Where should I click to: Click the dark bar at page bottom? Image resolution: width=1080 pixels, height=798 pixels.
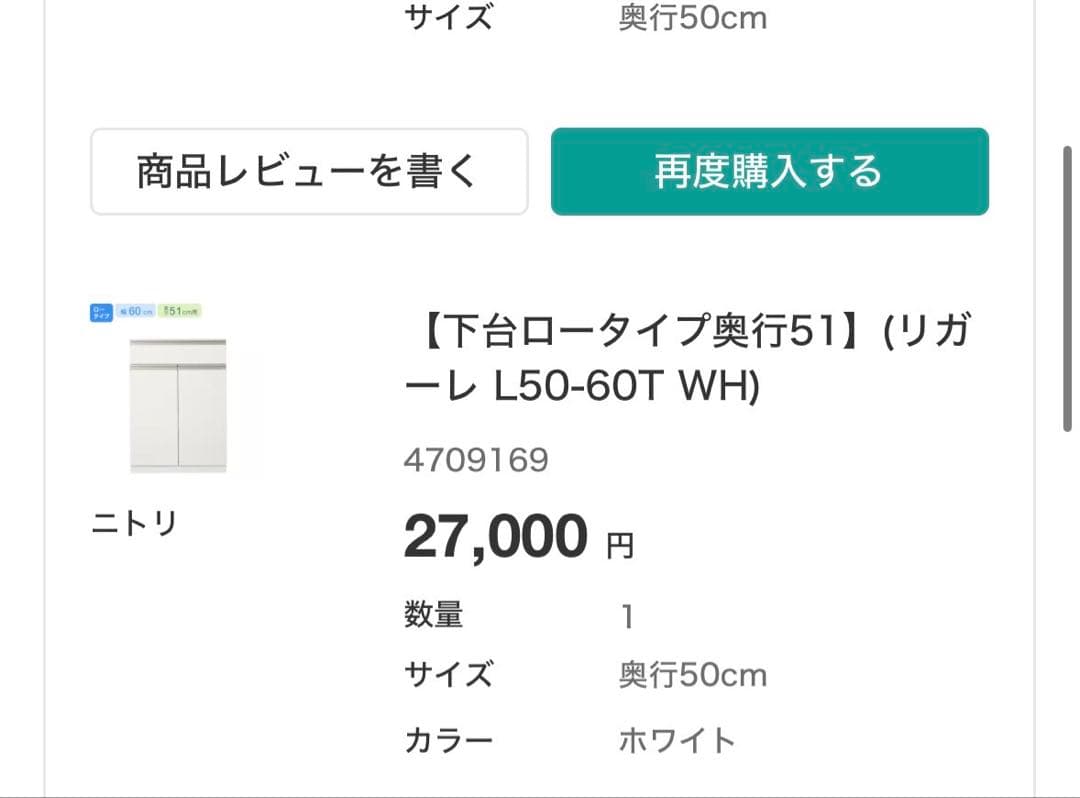540,795
